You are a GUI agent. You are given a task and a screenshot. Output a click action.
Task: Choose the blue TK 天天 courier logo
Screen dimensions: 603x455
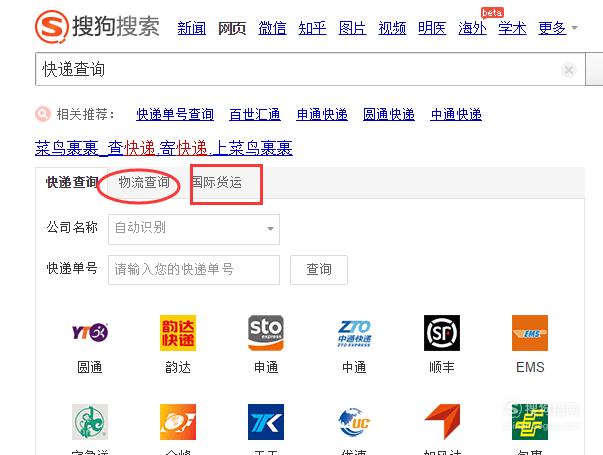[x=266, y=422]
